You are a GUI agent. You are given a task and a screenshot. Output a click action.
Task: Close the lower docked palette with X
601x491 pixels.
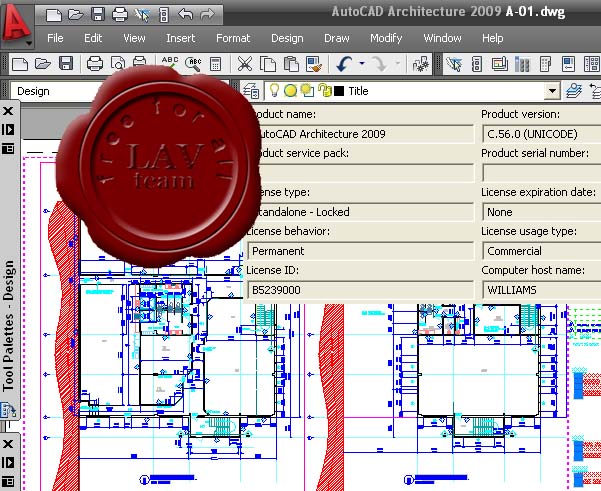point(8,444)
